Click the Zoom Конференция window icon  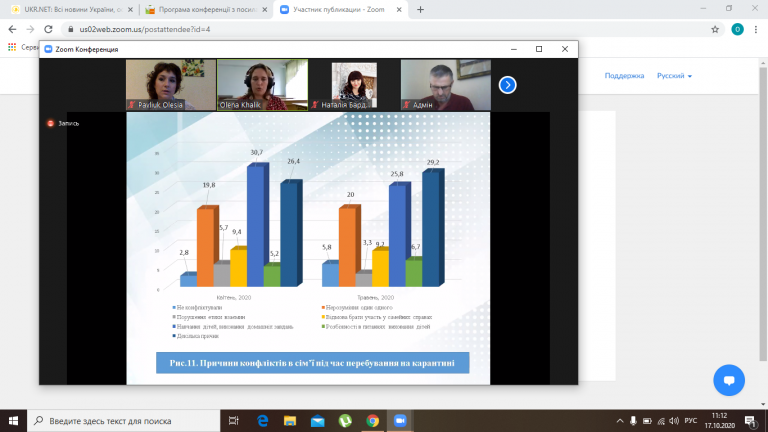point(48,49)
